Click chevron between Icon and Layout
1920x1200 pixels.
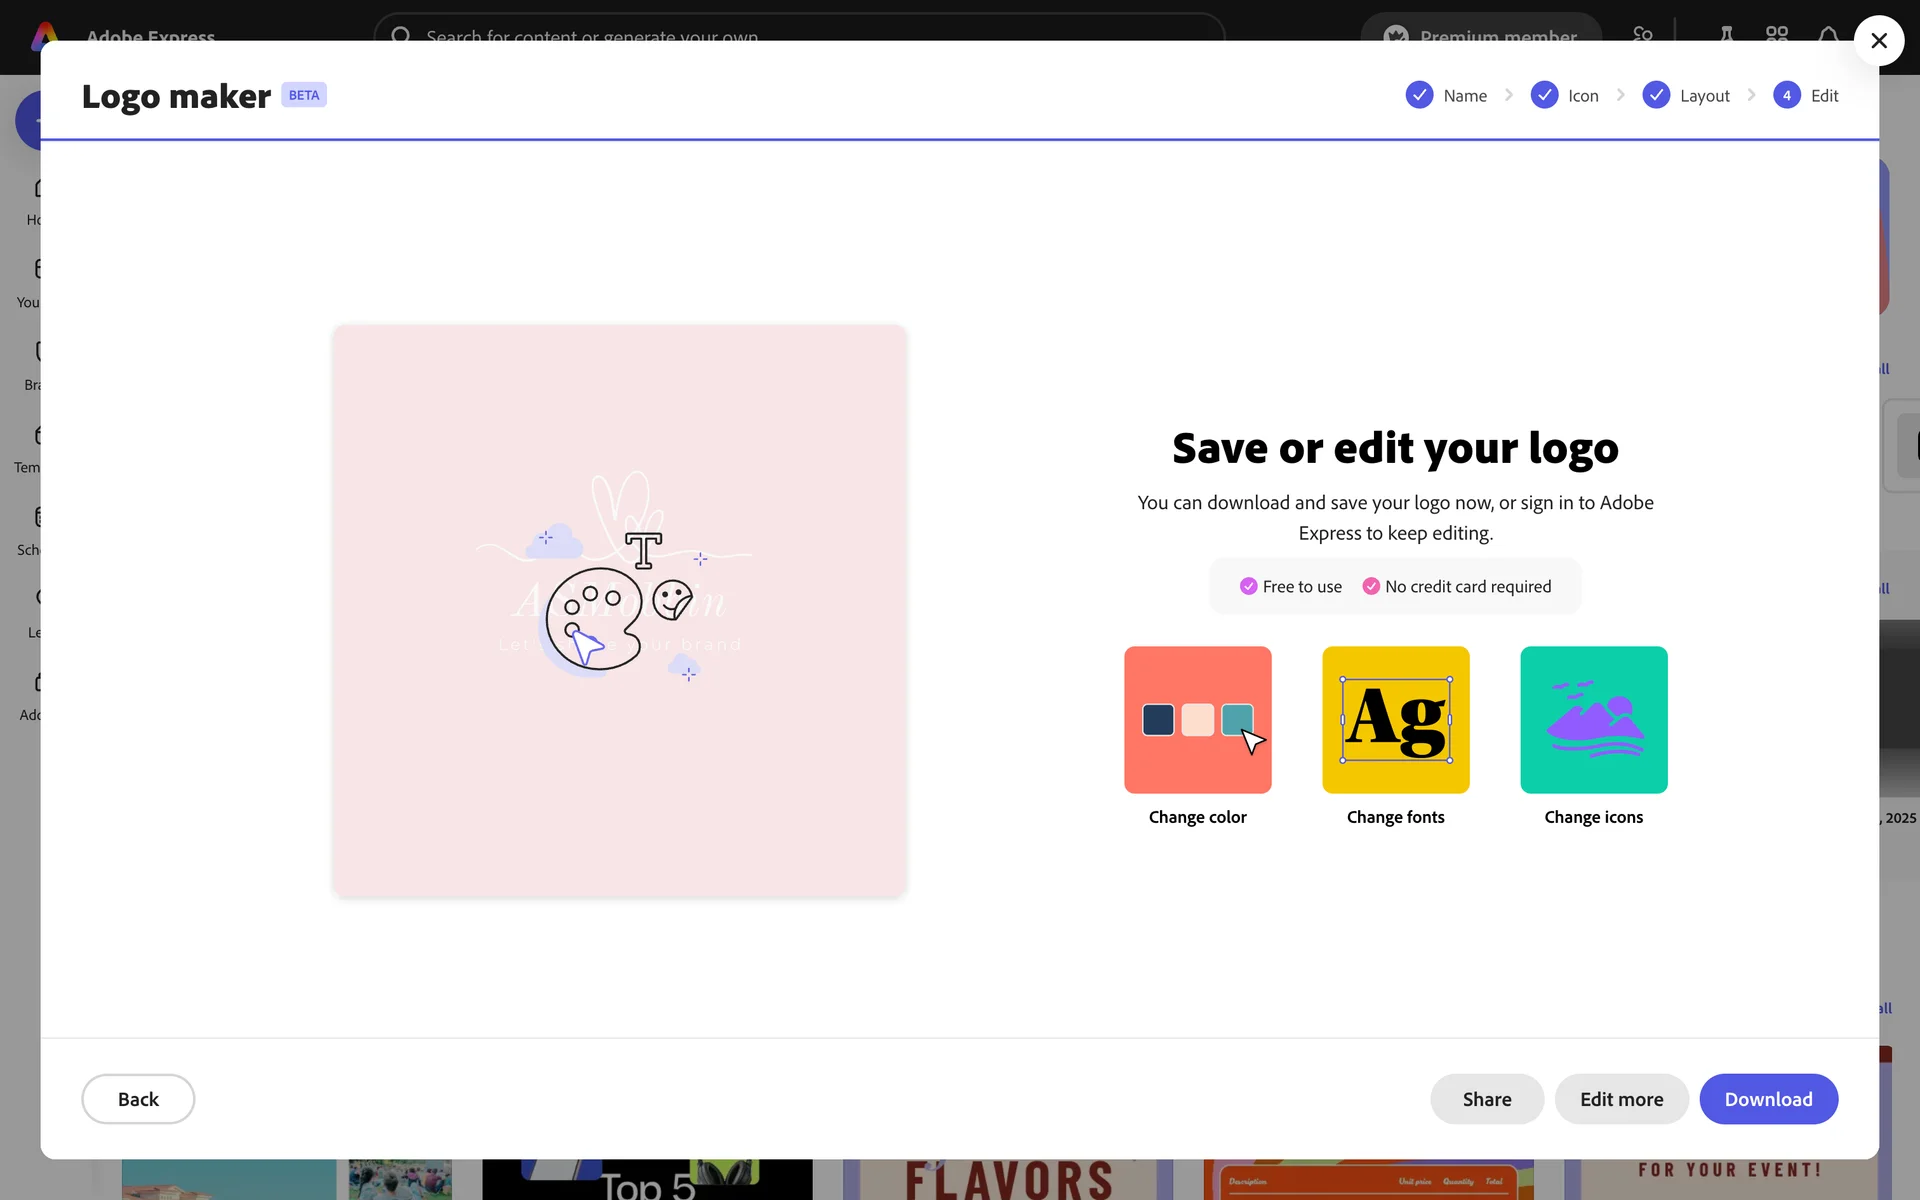1621,95
